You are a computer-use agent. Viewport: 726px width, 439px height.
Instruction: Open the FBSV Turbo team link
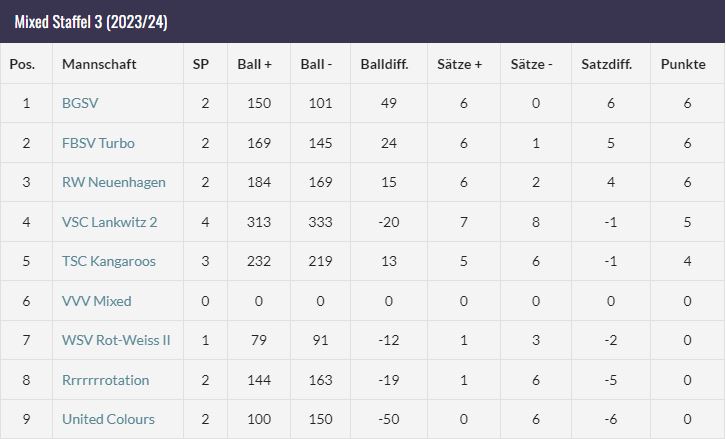point(98,143)
